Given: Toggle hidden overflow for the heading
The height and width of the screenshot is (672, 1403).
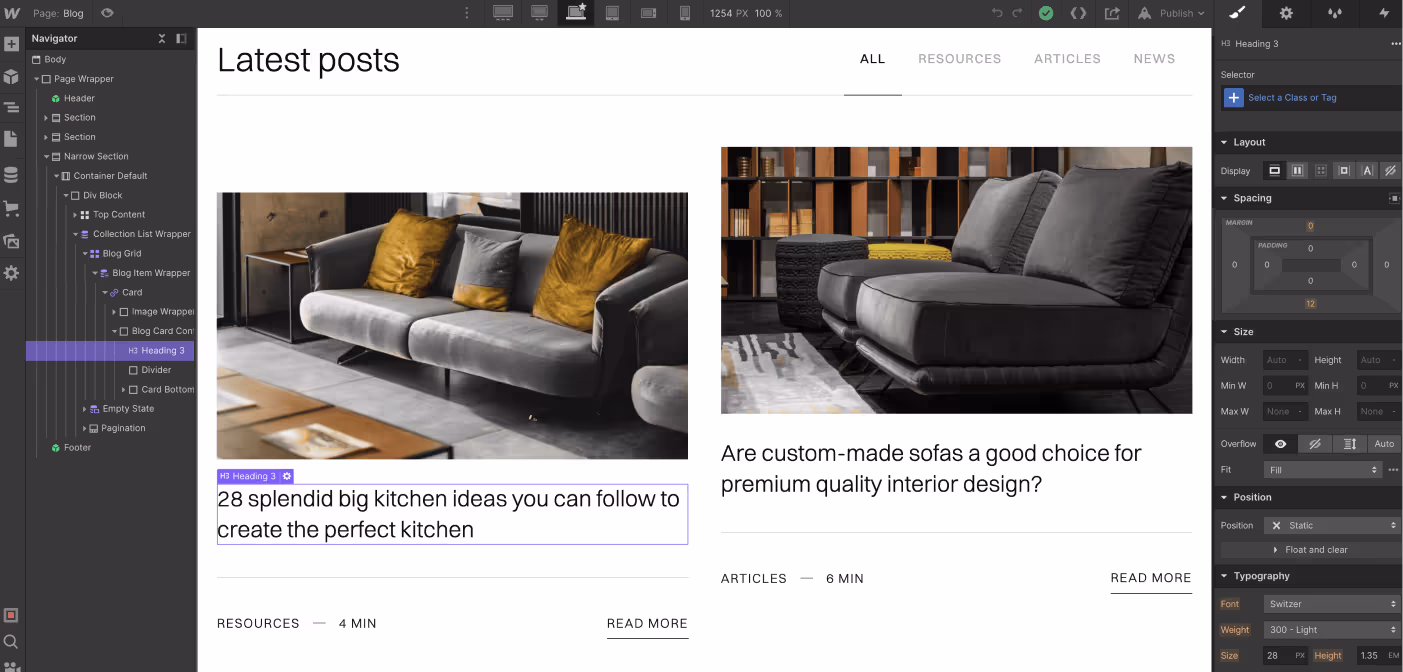Looking at the screenshot, I should [x=1313, y=443].
